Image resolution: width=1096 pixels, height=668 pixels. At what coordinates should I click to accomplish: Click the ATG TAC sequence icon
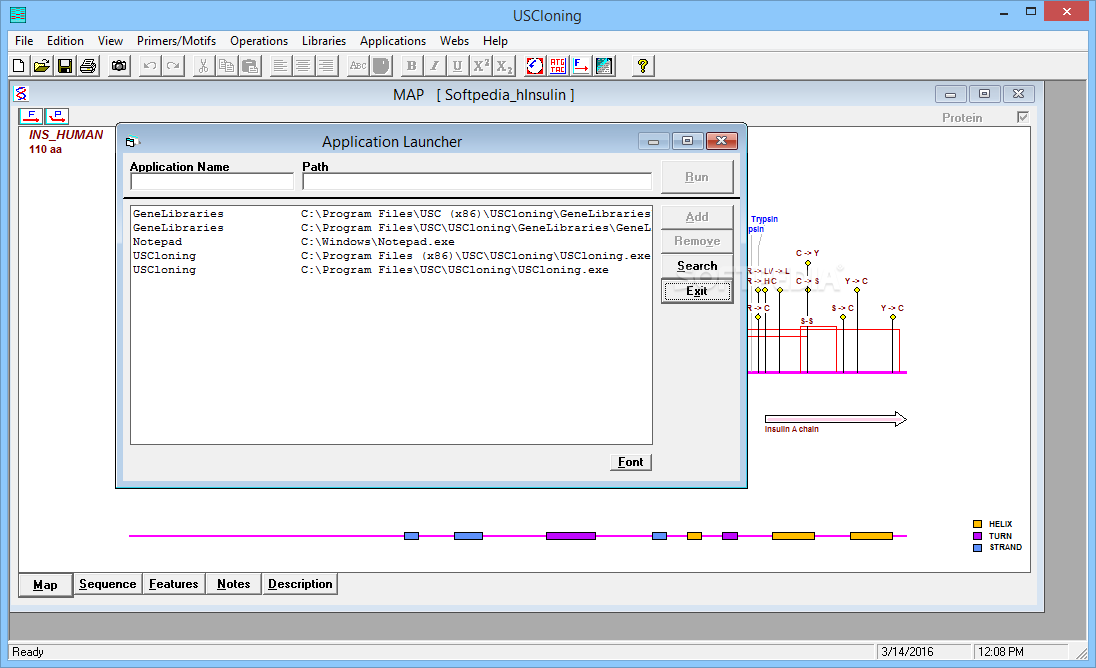[x=558, y=66]
